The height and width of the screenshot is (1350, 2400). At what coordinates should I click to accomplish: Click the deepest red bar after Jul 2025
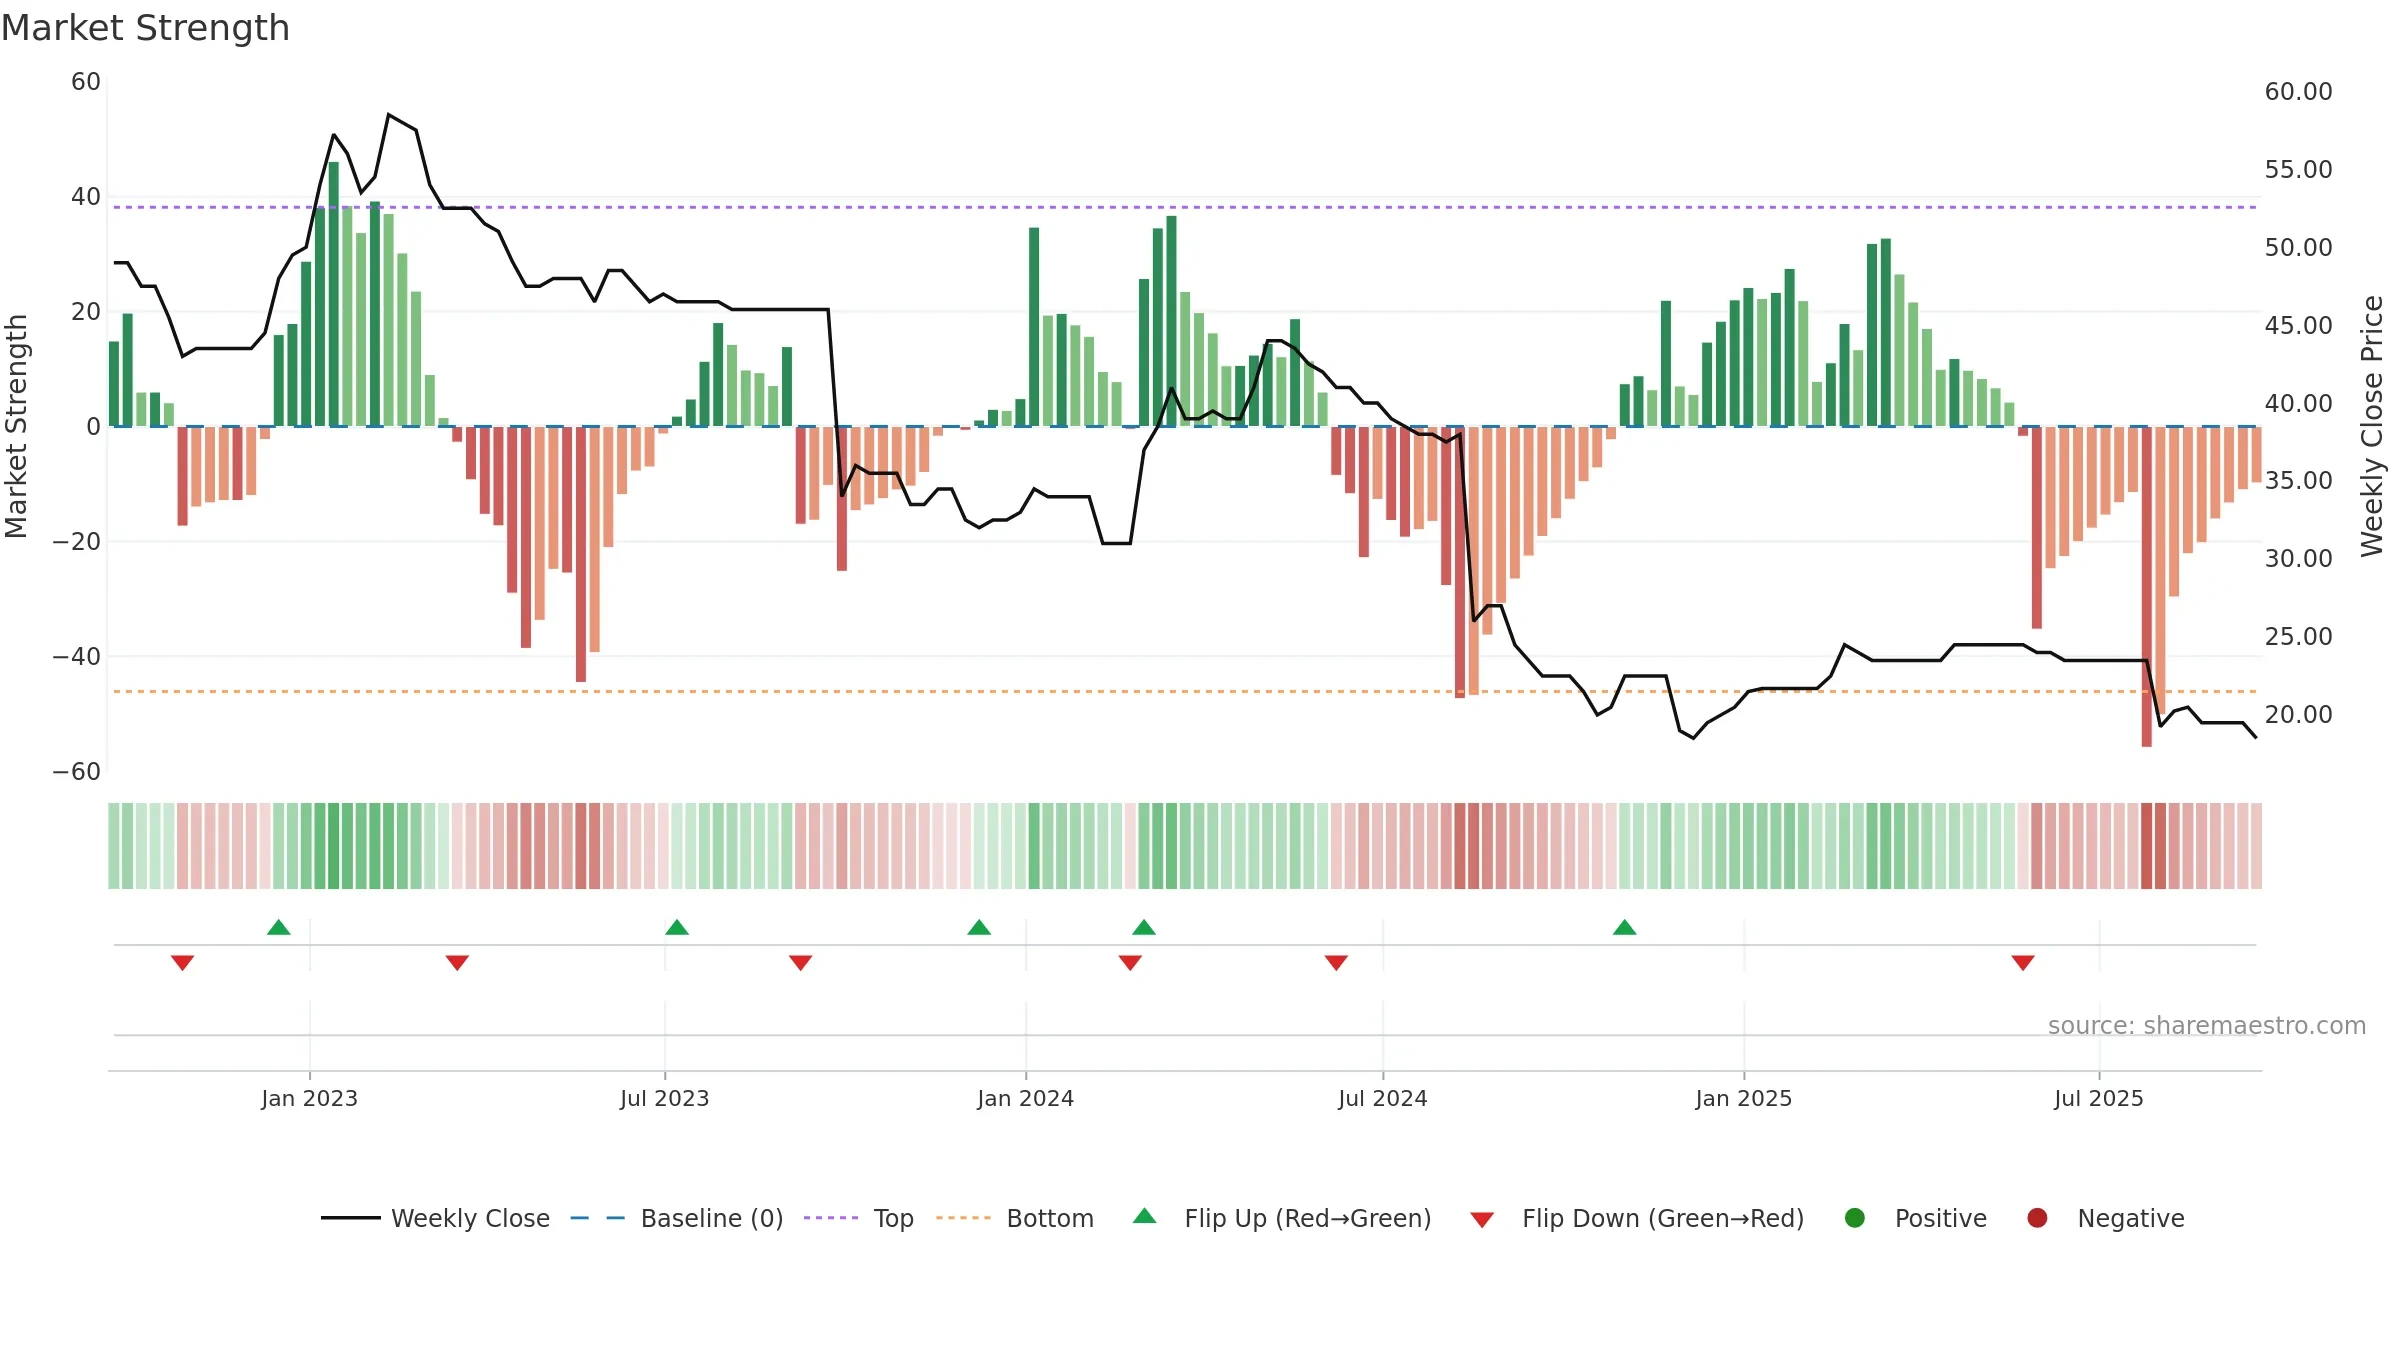[x=2147, y=586]
